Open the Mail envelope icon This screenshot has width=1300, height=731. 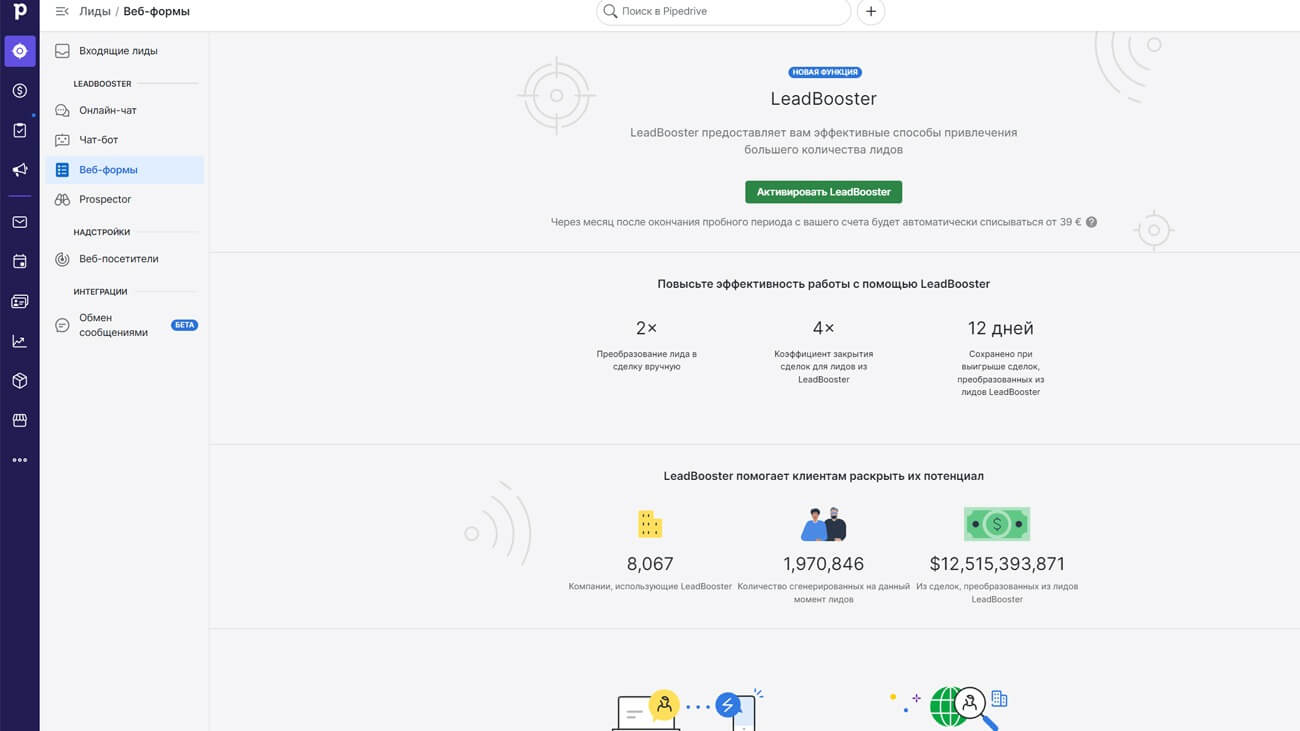(x=19, y=222)
